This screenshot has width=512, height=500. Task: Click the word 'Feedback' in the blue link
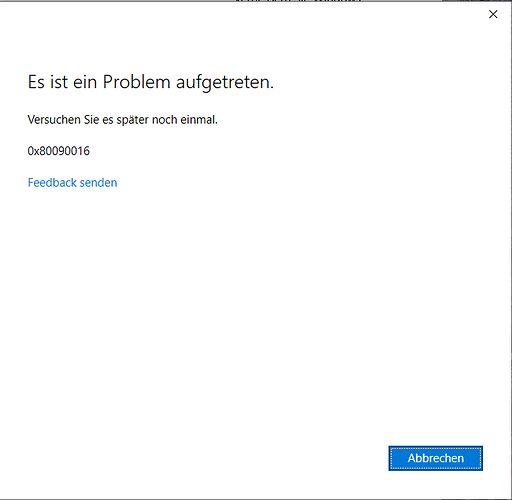(52, 183)
